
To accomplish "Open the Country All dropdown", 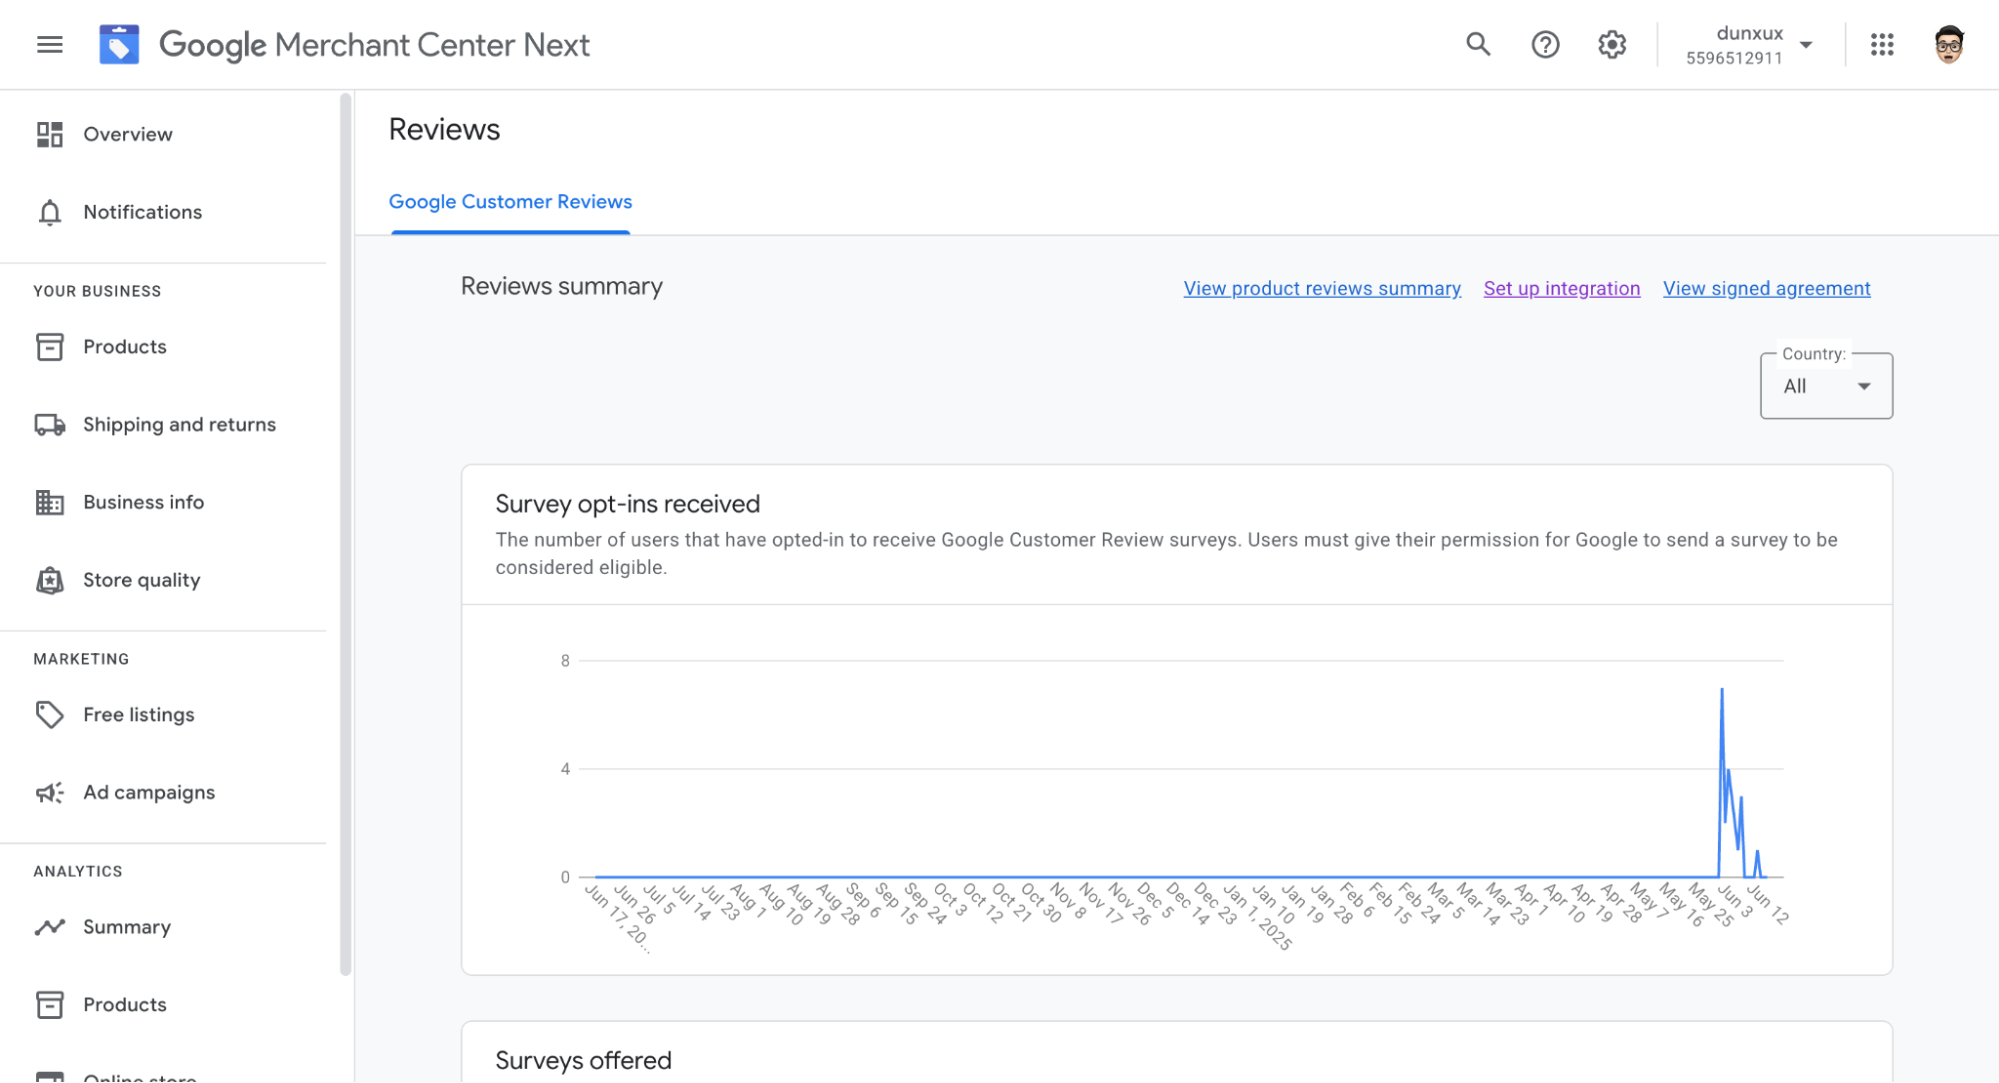I will pos(1826,386).
